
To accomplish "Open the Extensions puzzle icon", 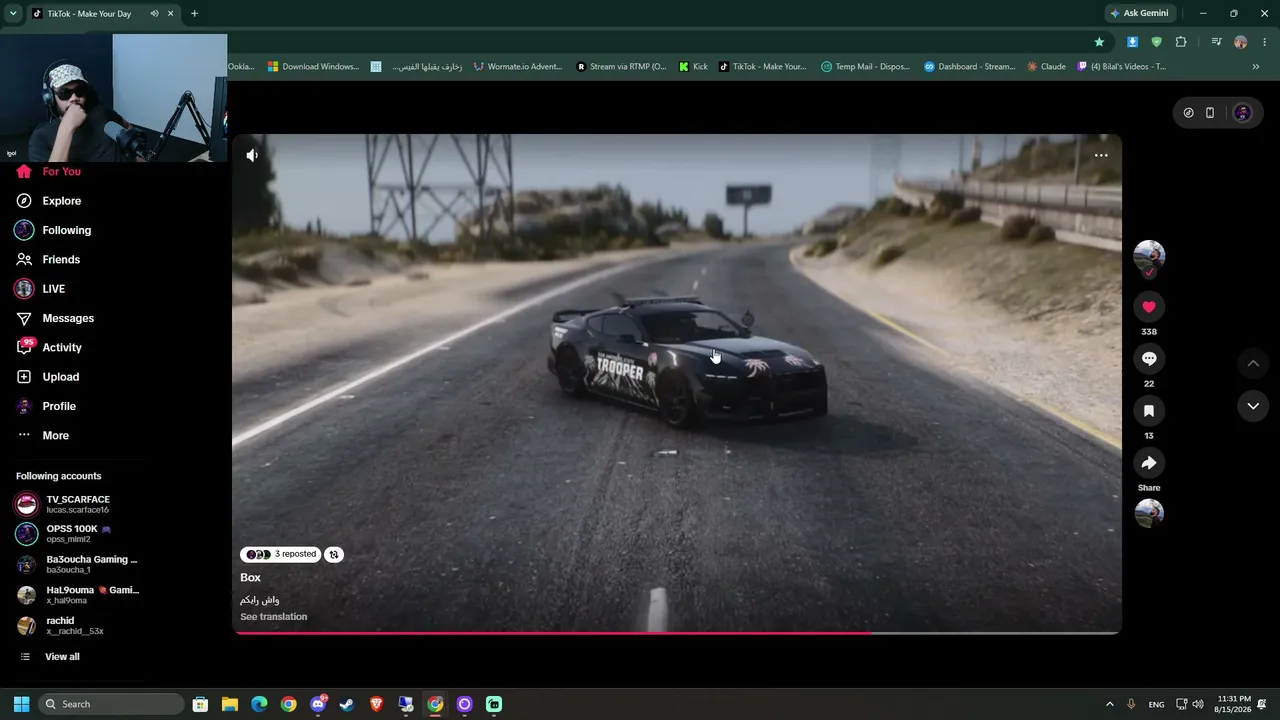I will pyautogui.click(x=1181, y=42).
